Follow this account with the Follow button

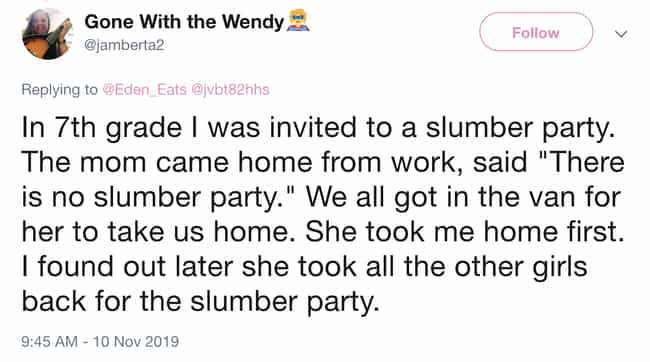point(536,32)
